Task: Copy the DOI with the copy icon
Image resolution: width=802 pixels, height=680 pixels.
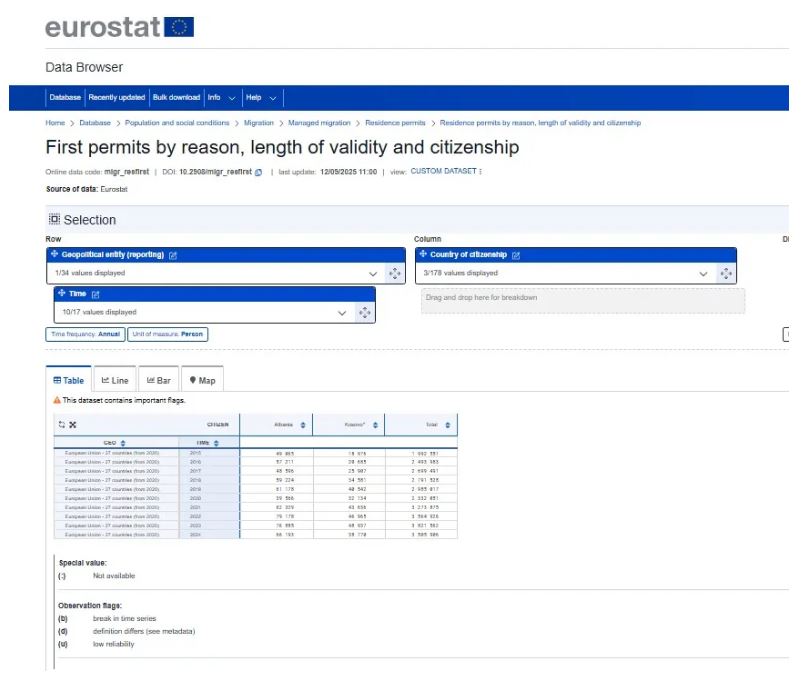Action: coord(259,172)
